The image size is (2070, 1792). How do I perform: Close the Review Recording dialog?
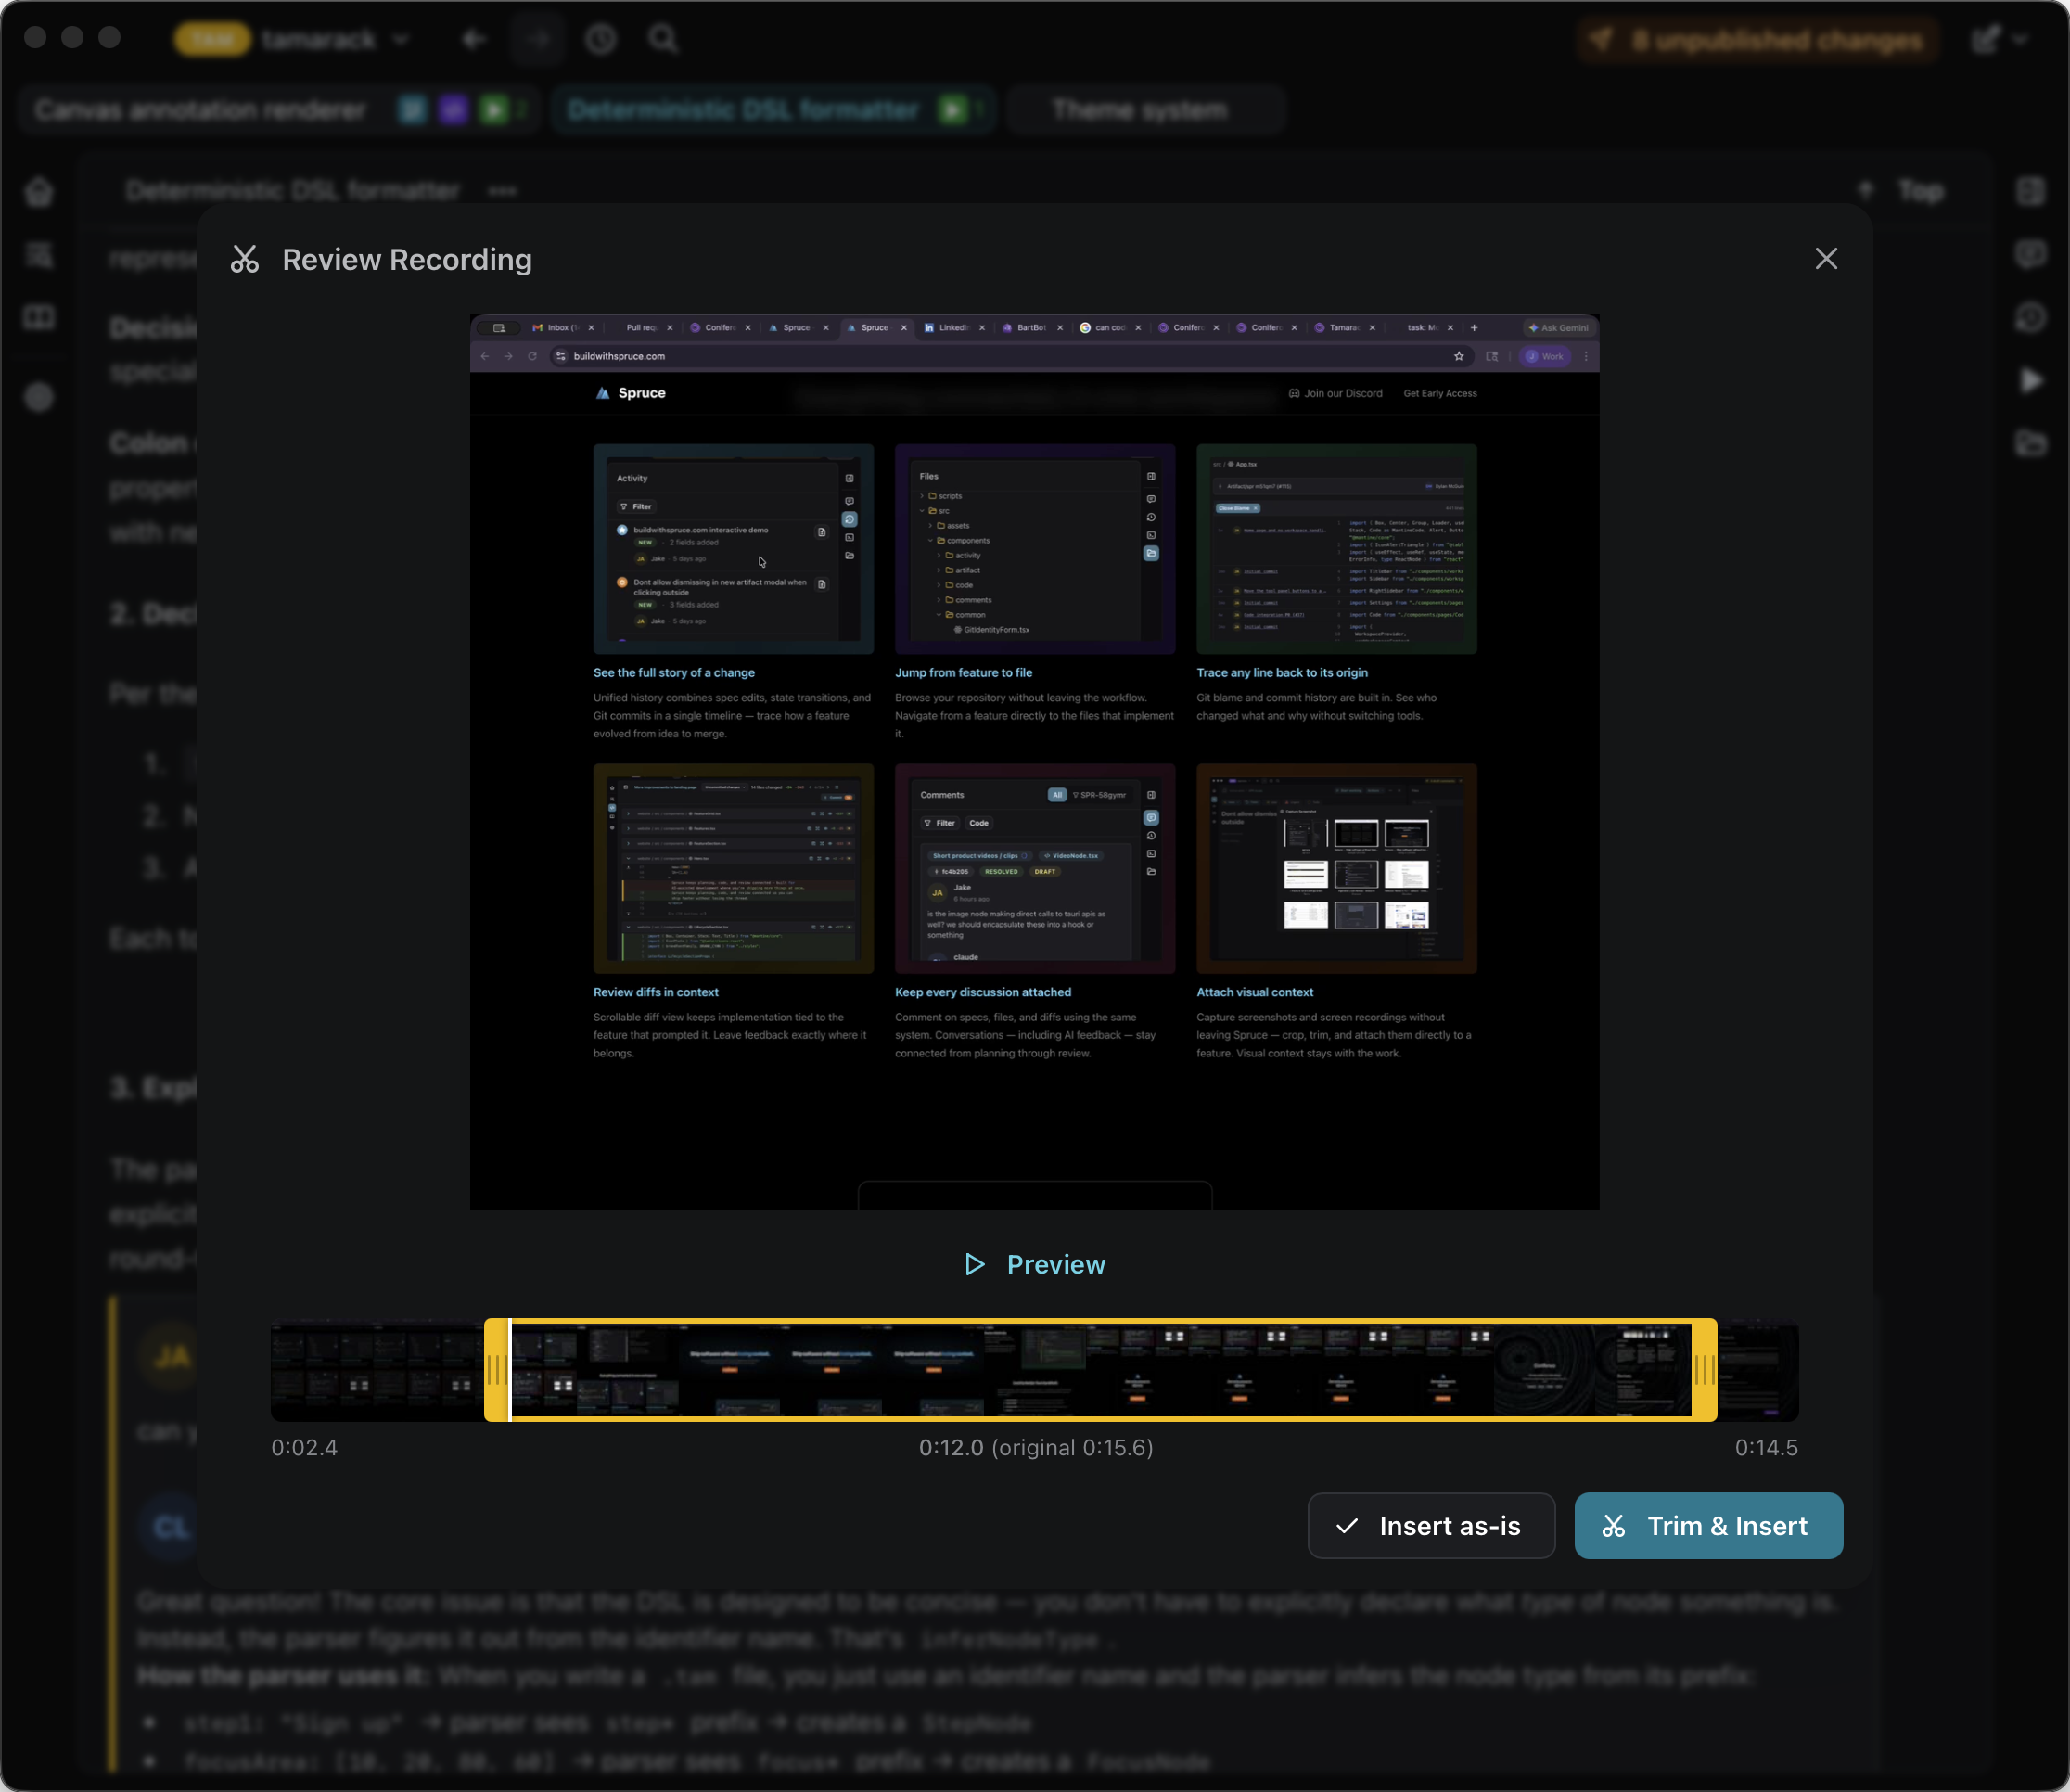(1825, 259)
